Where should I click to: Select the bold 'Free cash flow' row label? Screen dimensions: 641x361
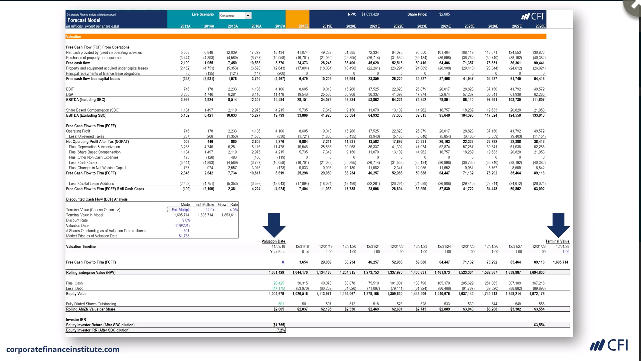pyautogui.click(x=78, y=63)
